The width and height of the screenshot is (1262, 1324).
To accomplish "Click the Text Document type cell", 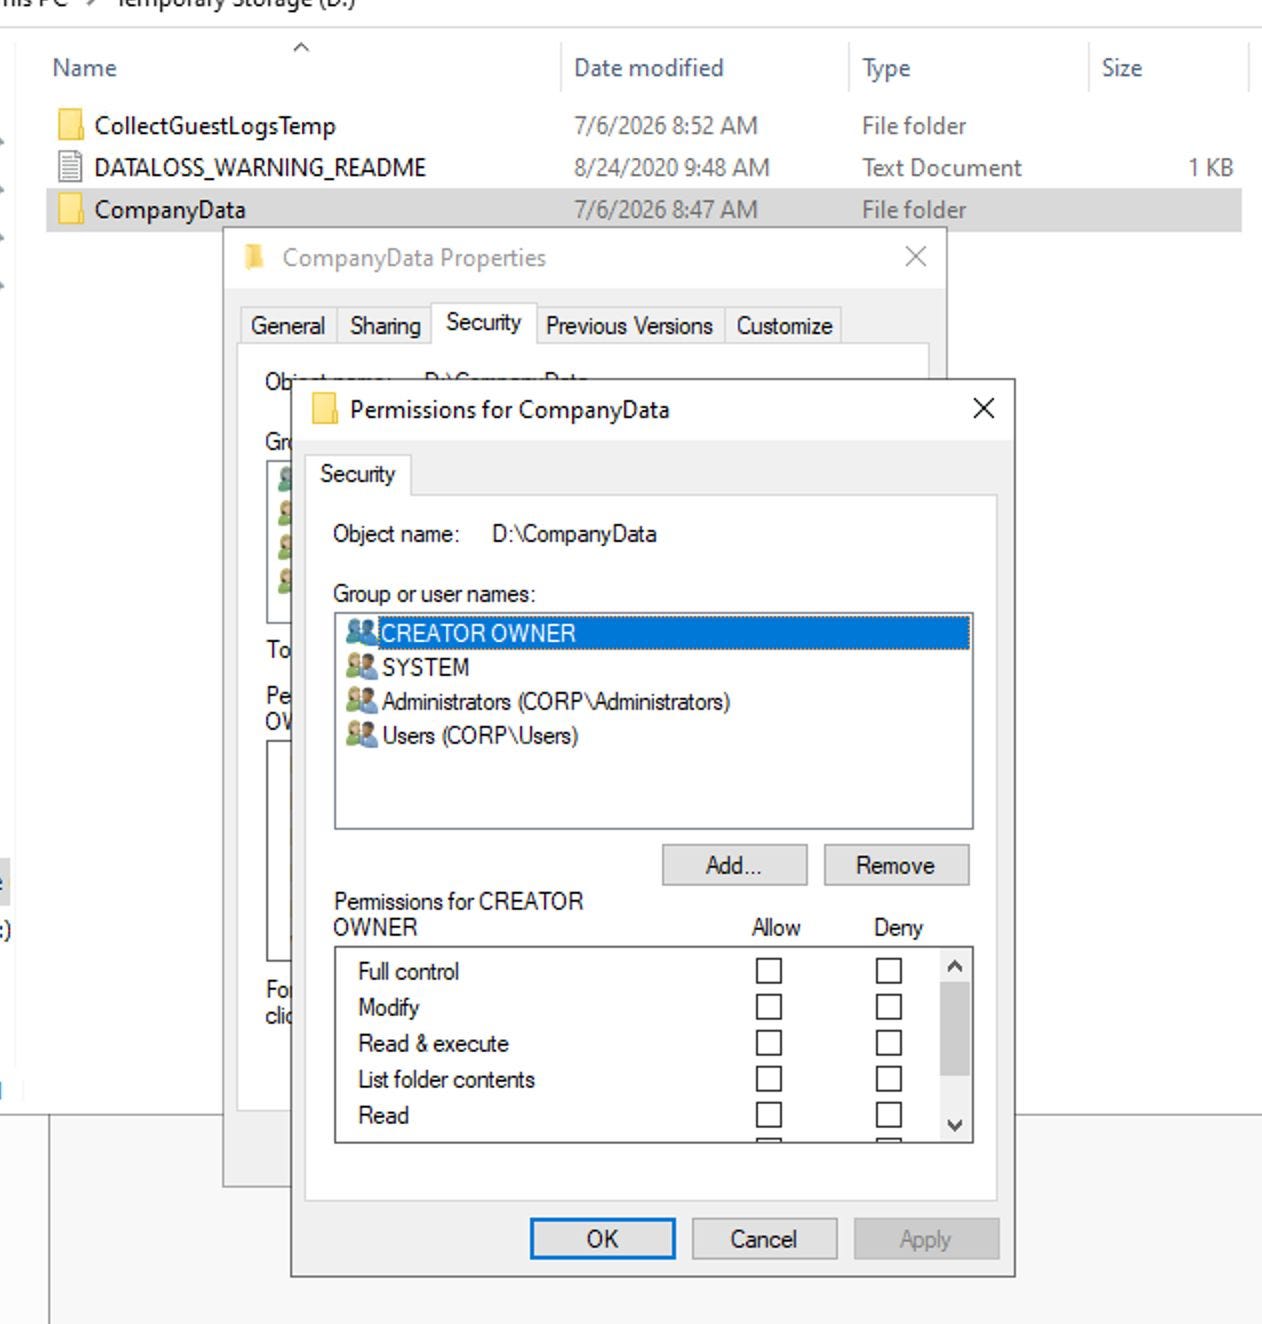I will 942,168.
